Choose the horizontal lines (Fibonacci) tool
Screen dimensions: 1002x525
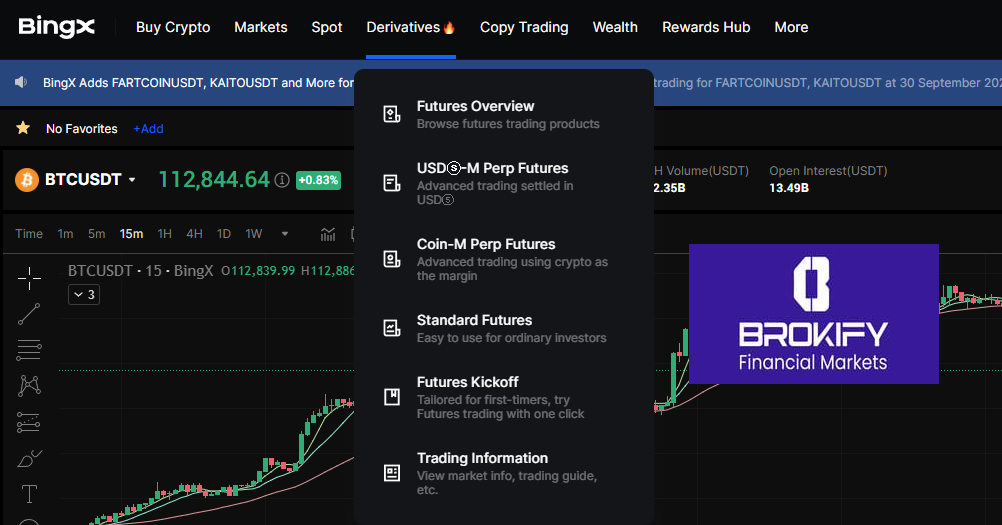29,350
